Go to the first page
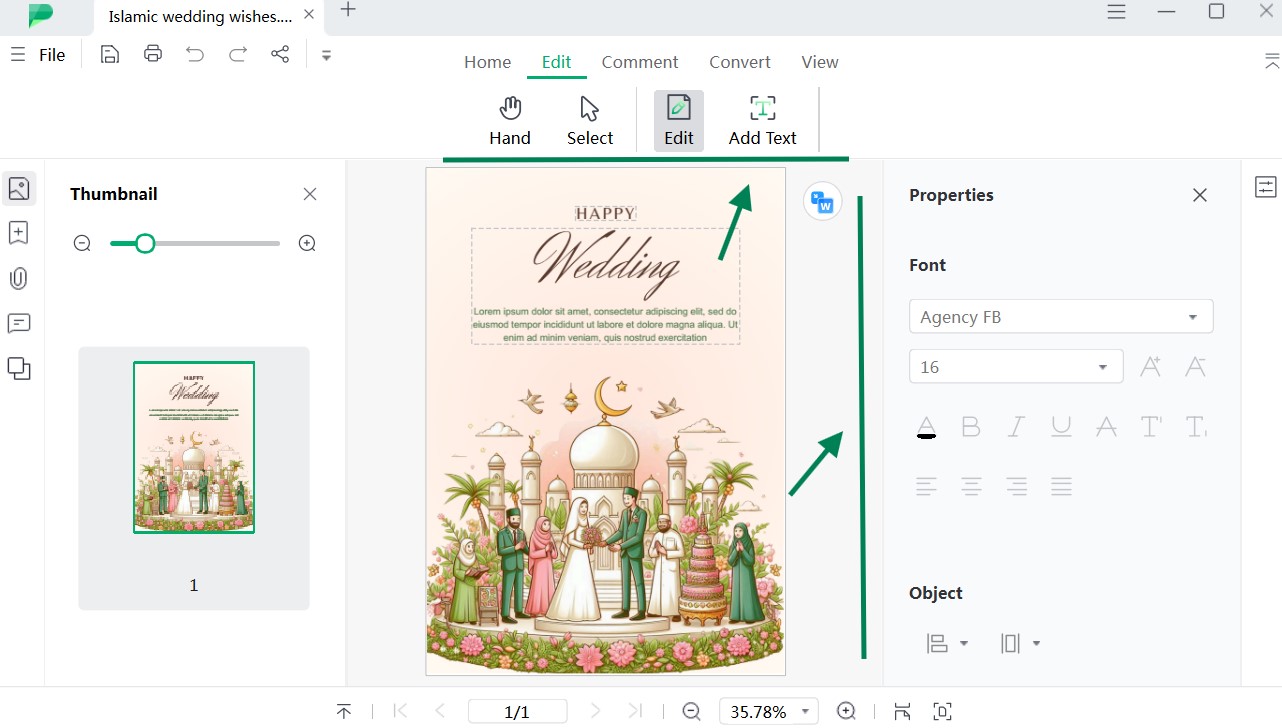Viewport: 1282px width, 728px height. coord(401,711)
